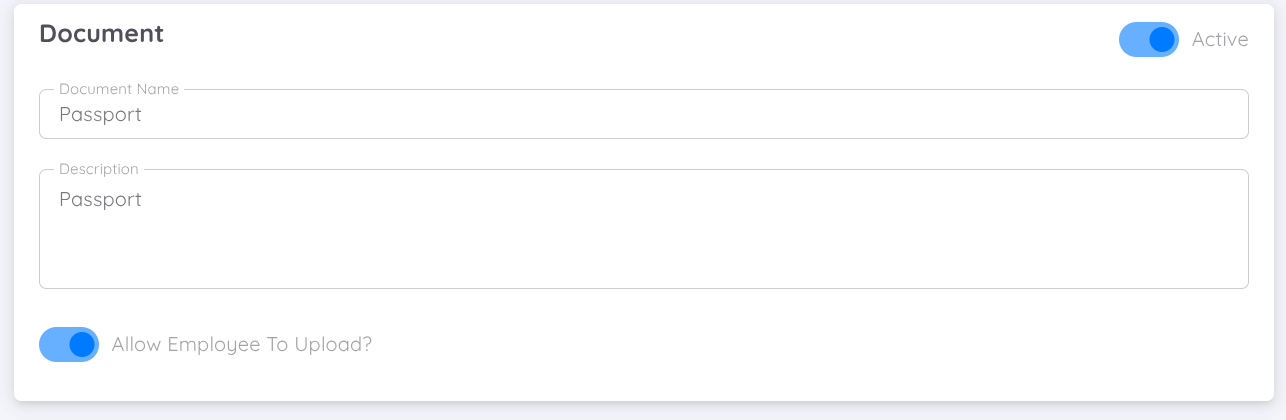Image resolution: width=1286 pixels, height=420 pixels.
Task: Click the blue knob of Active toggle
Action: [x=1162, y=40]
